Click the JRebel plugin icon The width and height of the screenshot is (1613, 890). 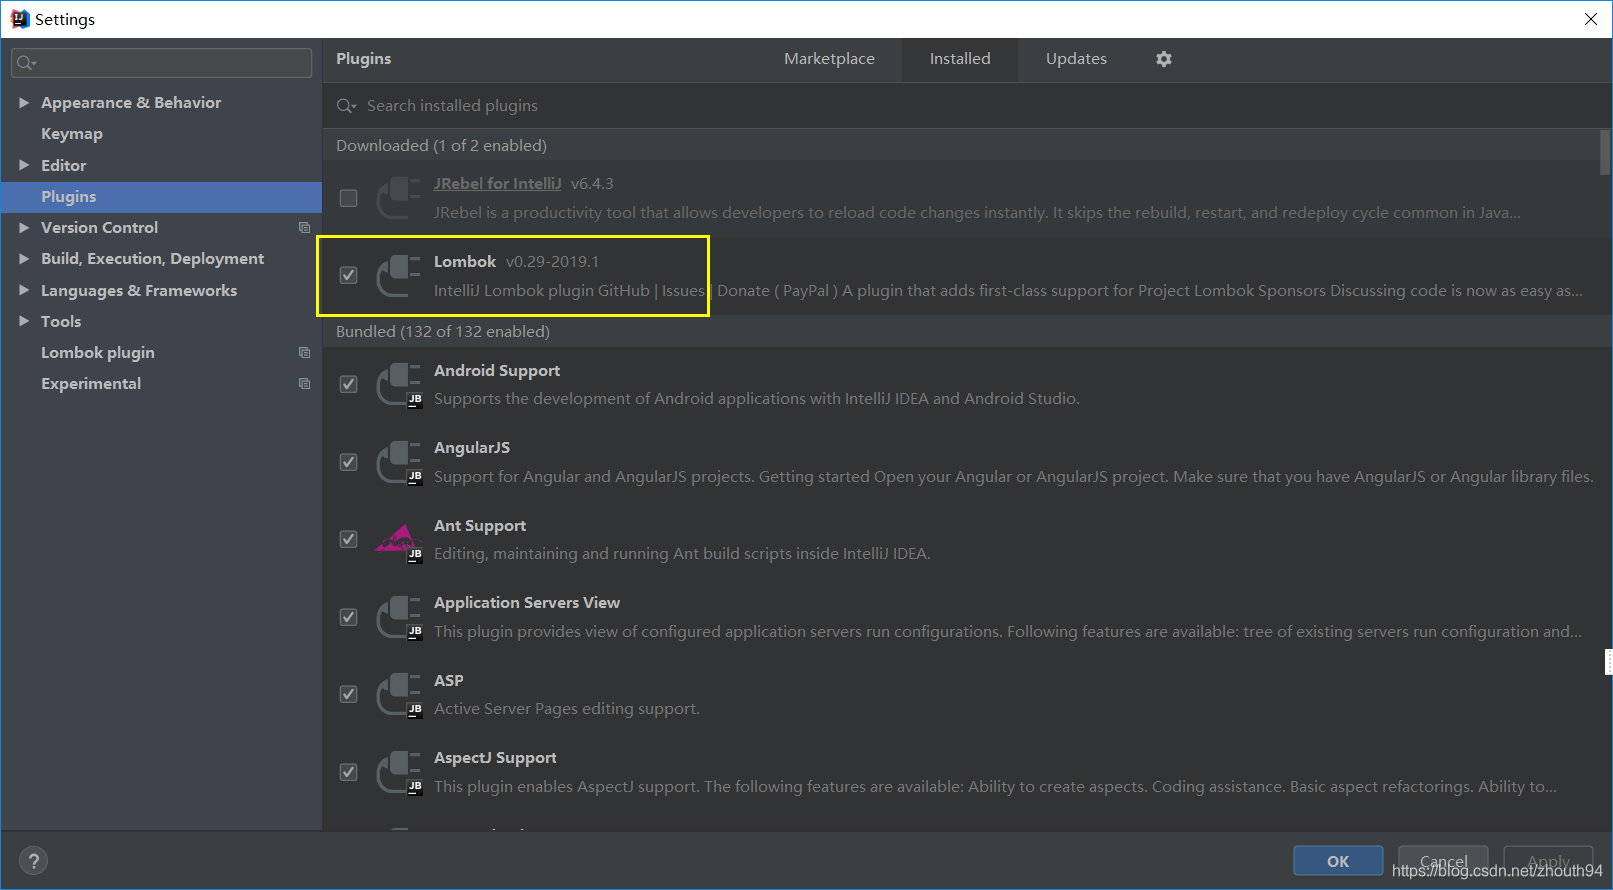399,197
